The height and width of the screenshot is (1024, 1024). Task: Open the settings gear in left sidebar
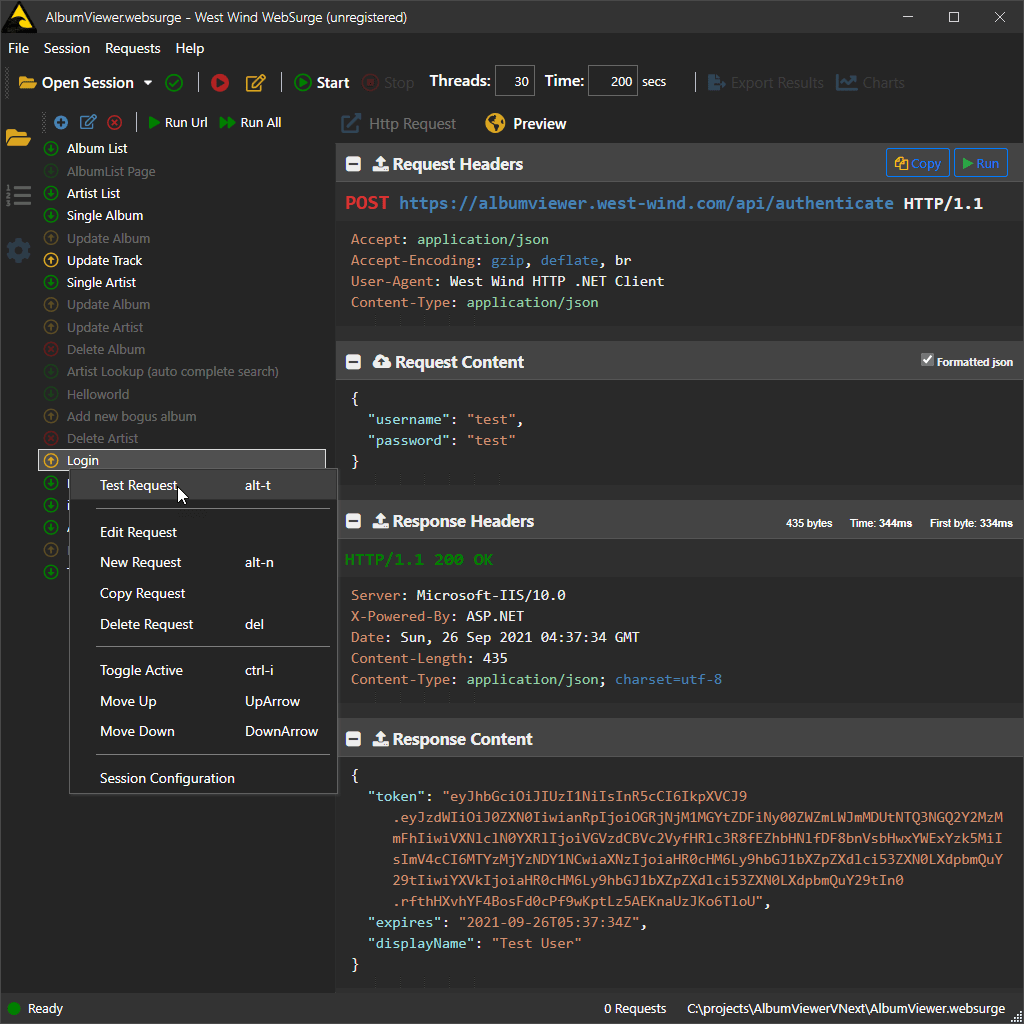pyautogui.click(x=18, y=250)
